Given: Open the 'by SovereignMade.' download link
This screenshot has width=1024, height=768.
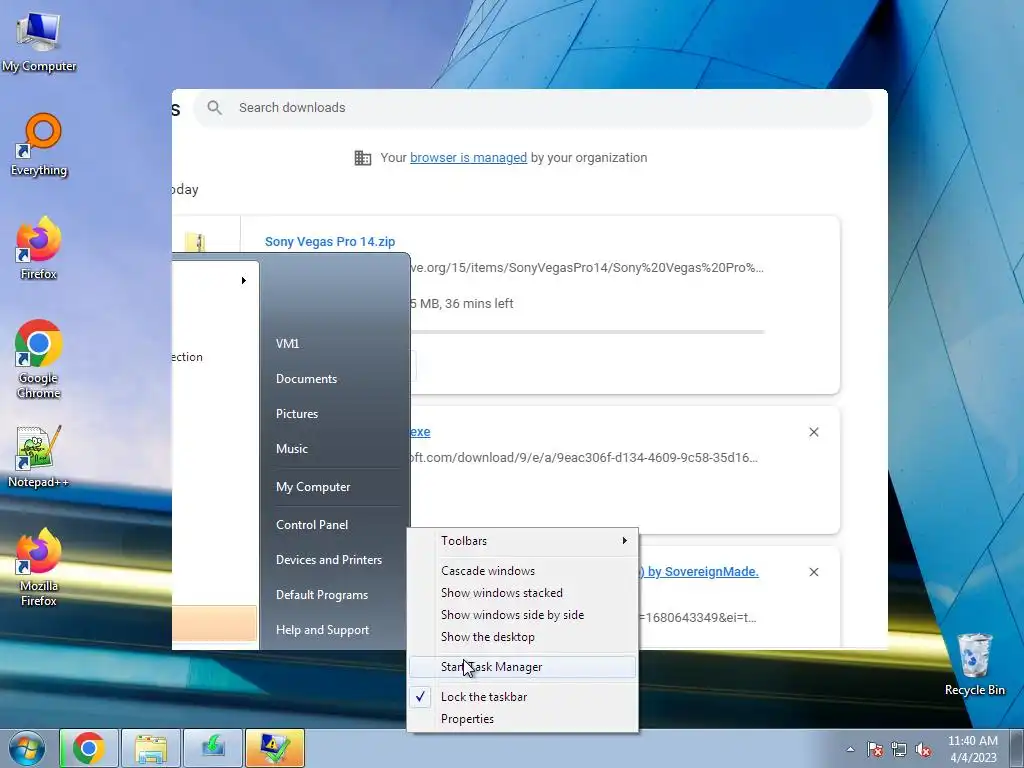Looking at the screenshot, I should pyautogui.click(x=699, y=571).
